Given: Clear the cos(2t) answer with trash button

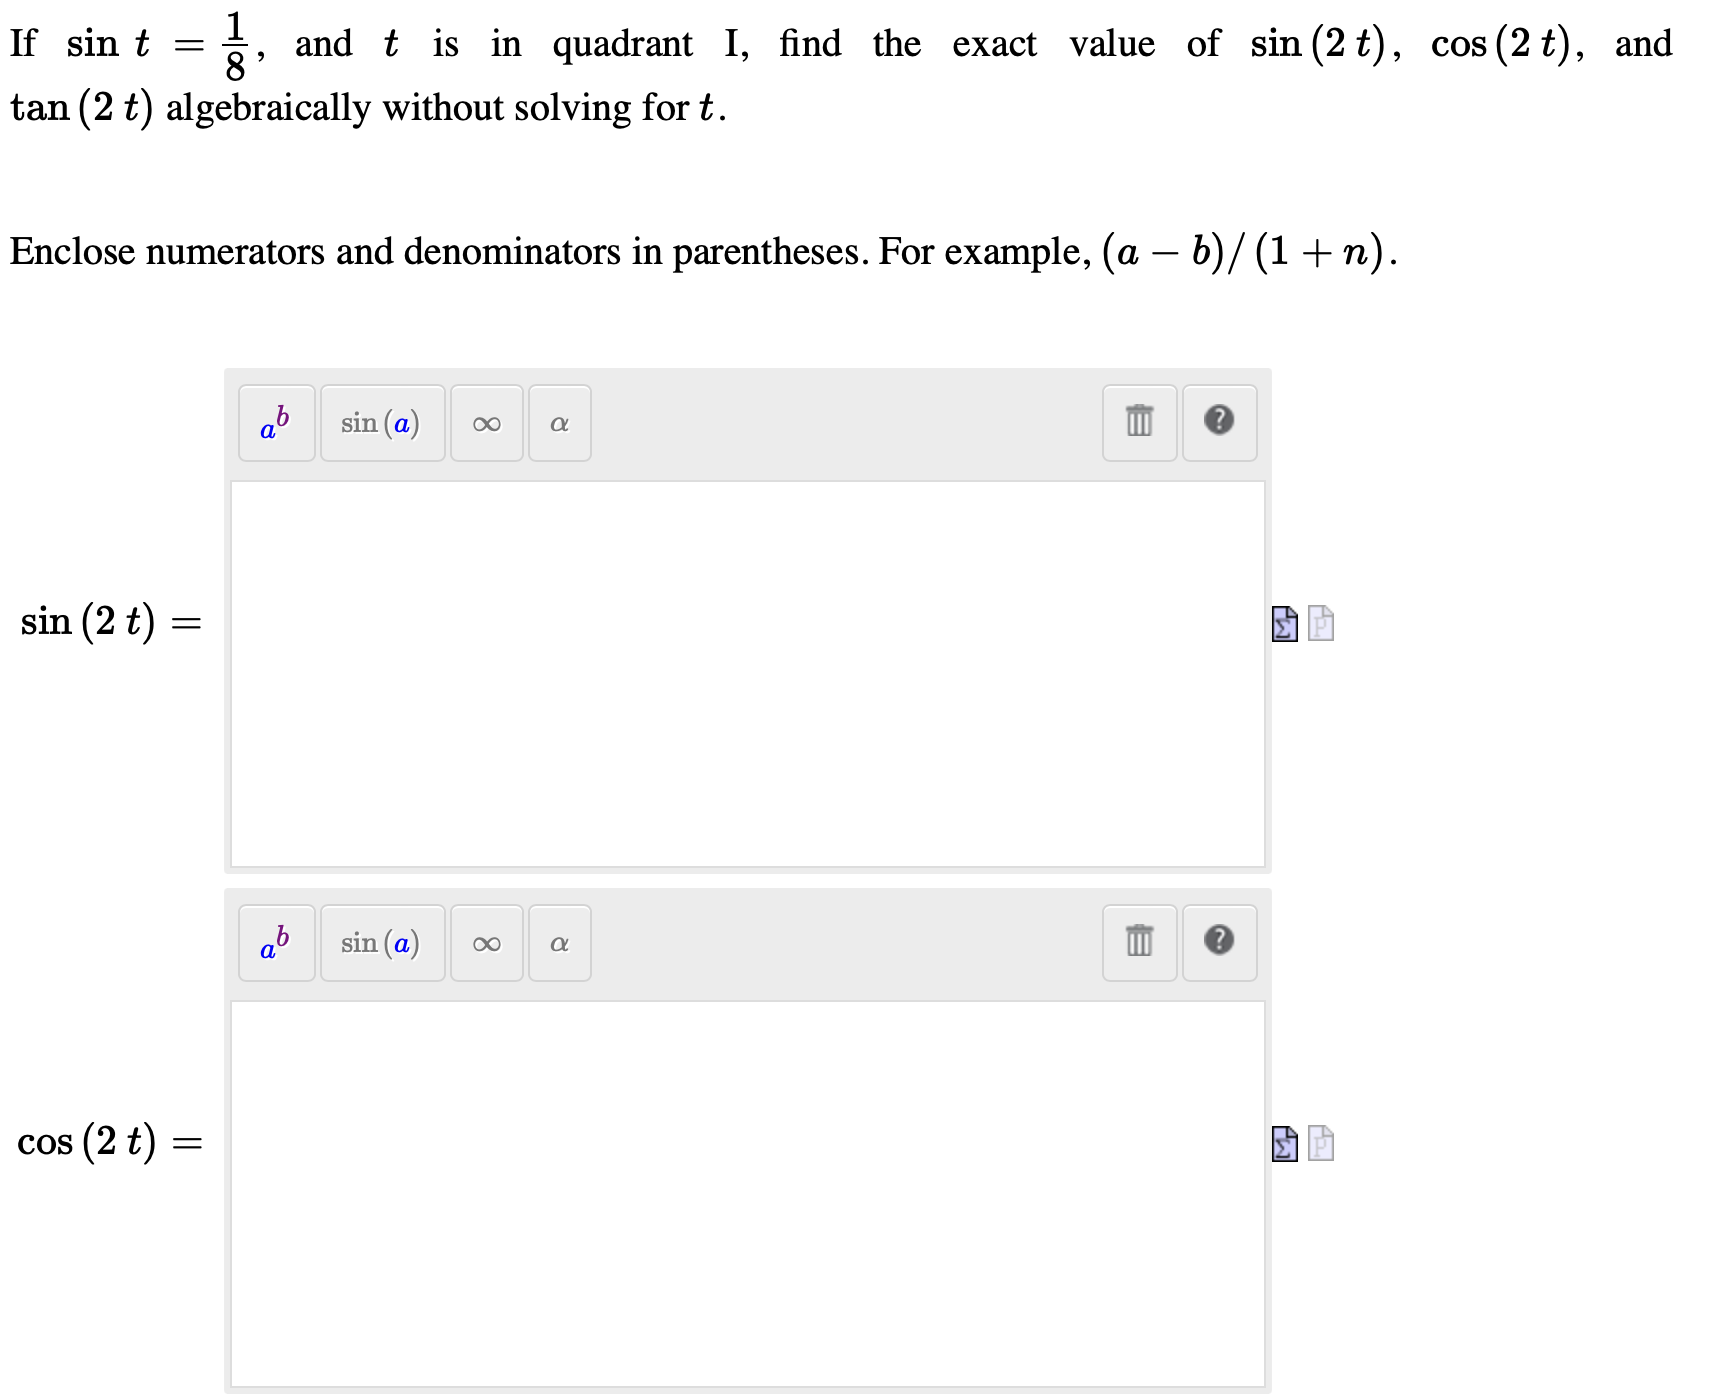Looking at the screenshot, I should pyautogui.click(x=1139, y=942).
